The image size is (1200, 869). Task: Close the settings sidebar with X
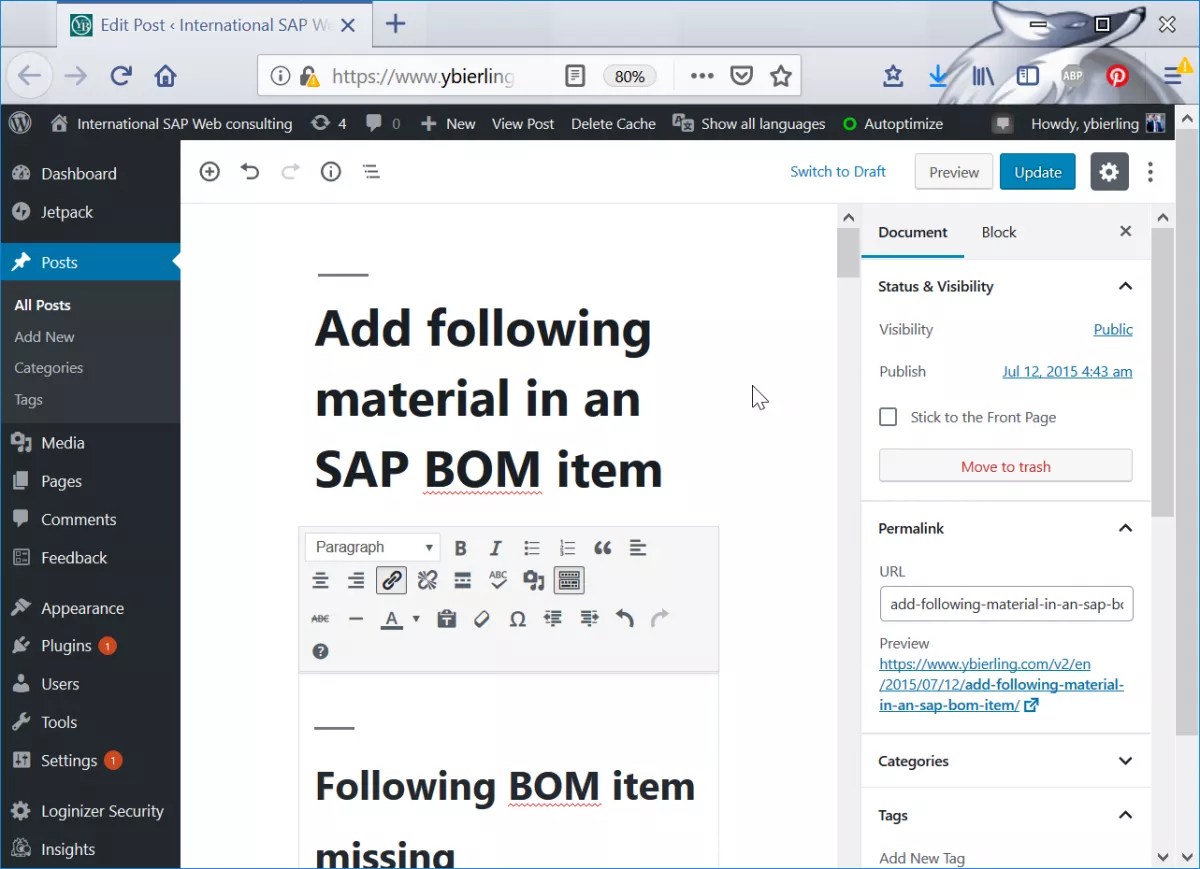[x=1125, y=231]
